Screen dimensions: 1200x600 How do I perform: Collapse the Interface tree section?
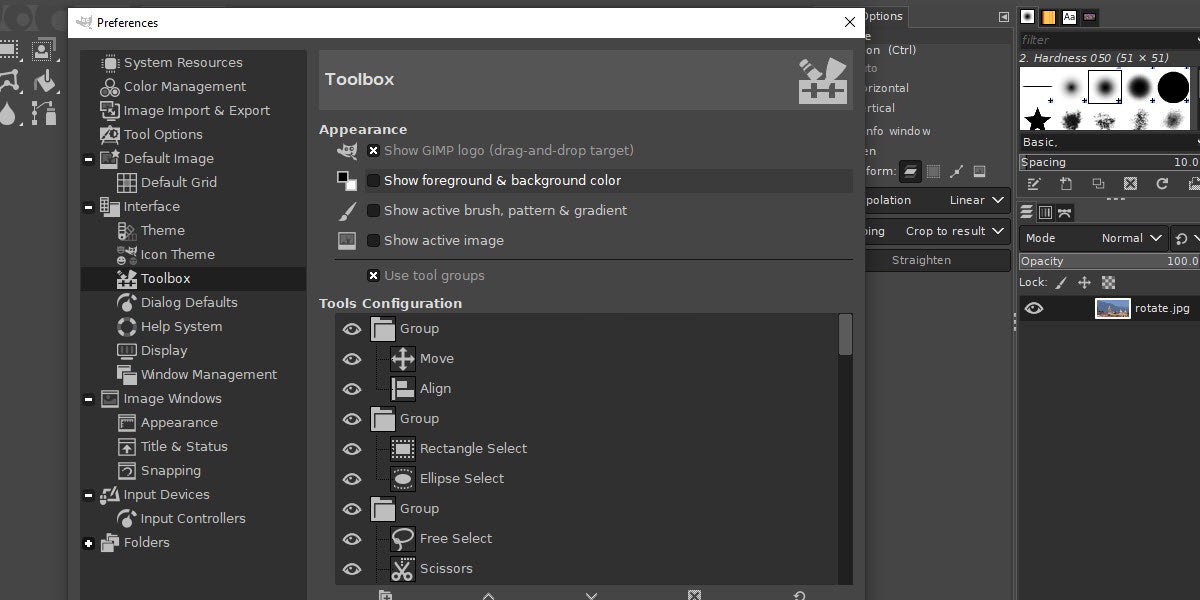[89, 207]
